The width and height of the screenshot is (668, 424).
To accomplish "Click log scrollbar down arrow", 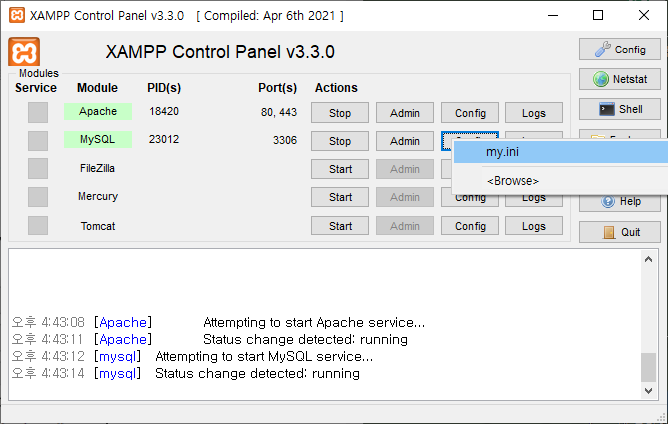I will pos(648,390).
